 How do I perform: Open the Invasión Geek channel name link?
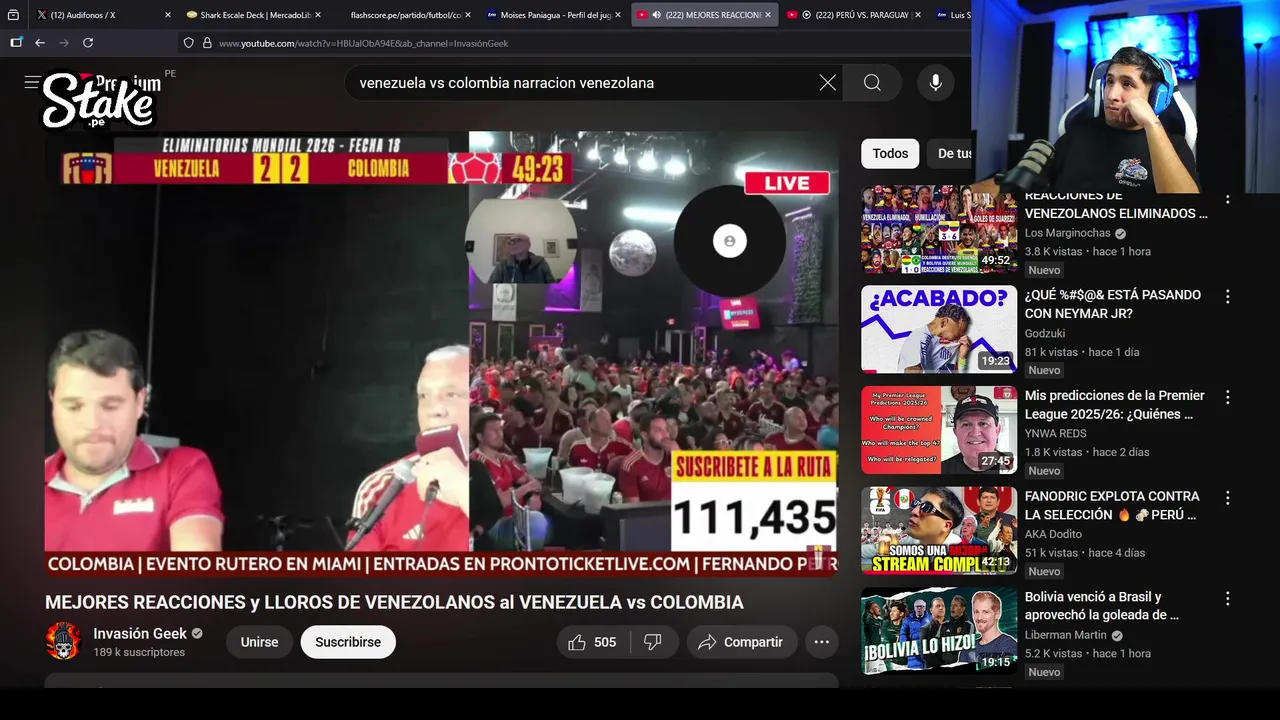click(x=140, y=633)
